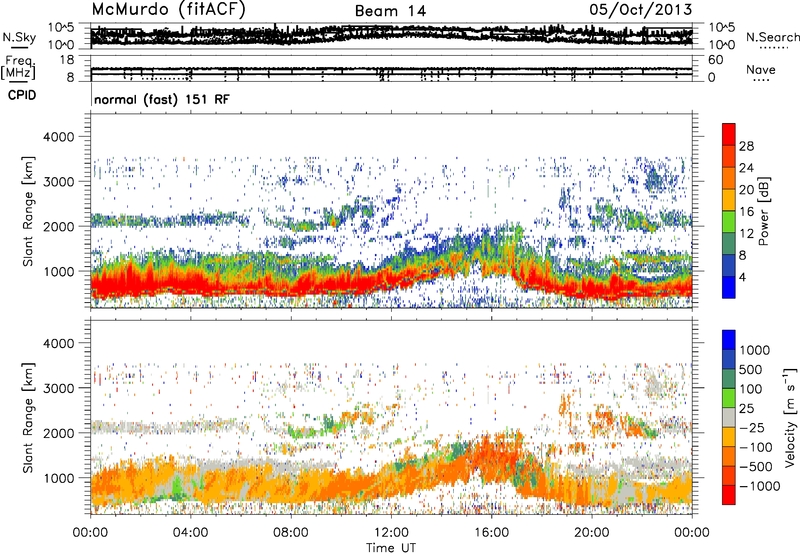
Task: Click the '16:00' time tick label
Action: 491,533
